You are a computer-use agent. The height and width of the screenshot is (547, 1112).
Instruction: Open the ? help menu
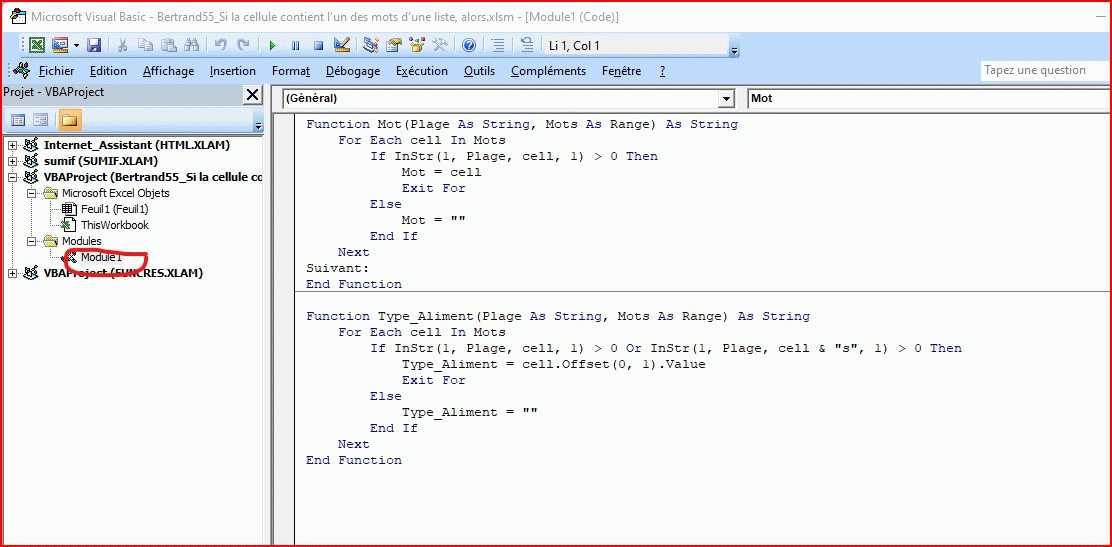(x=662, y=71)
